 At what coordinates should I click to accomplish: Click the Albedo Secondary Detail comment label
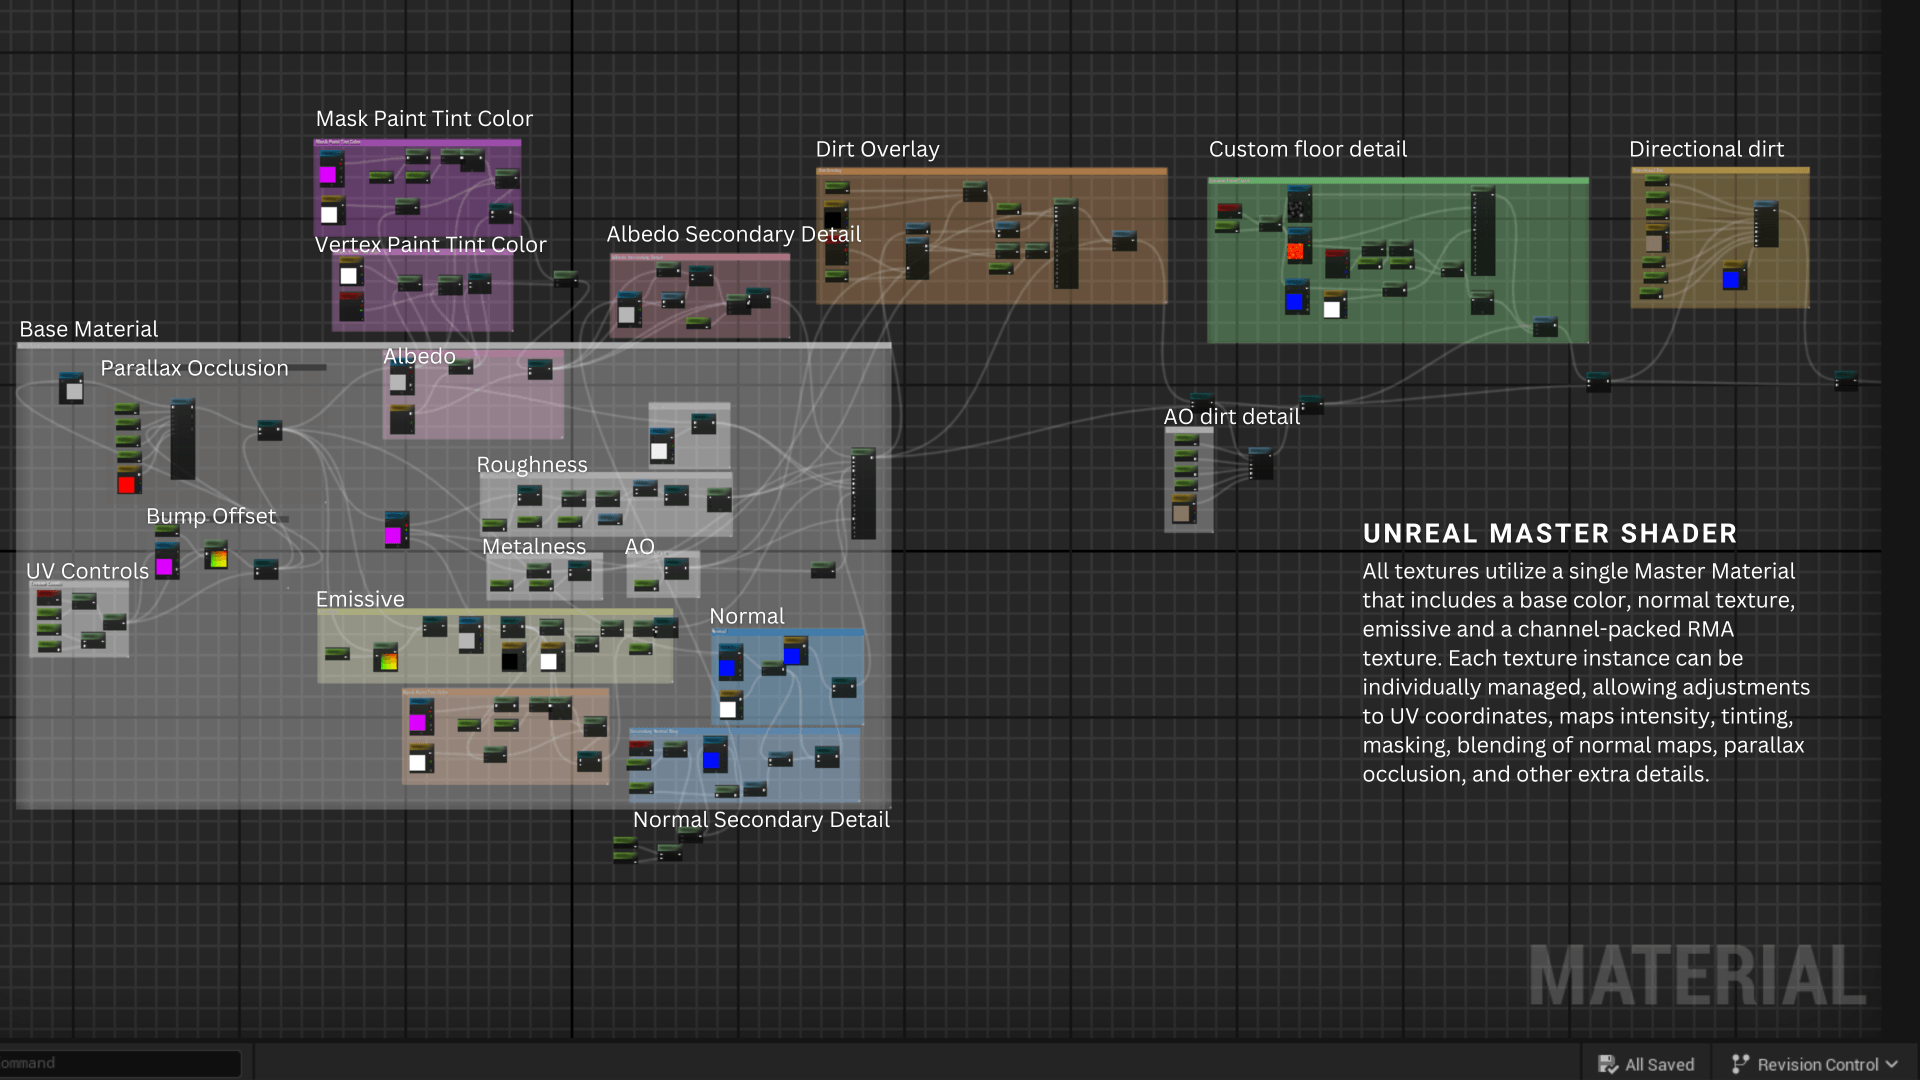(x=733, y=235)
